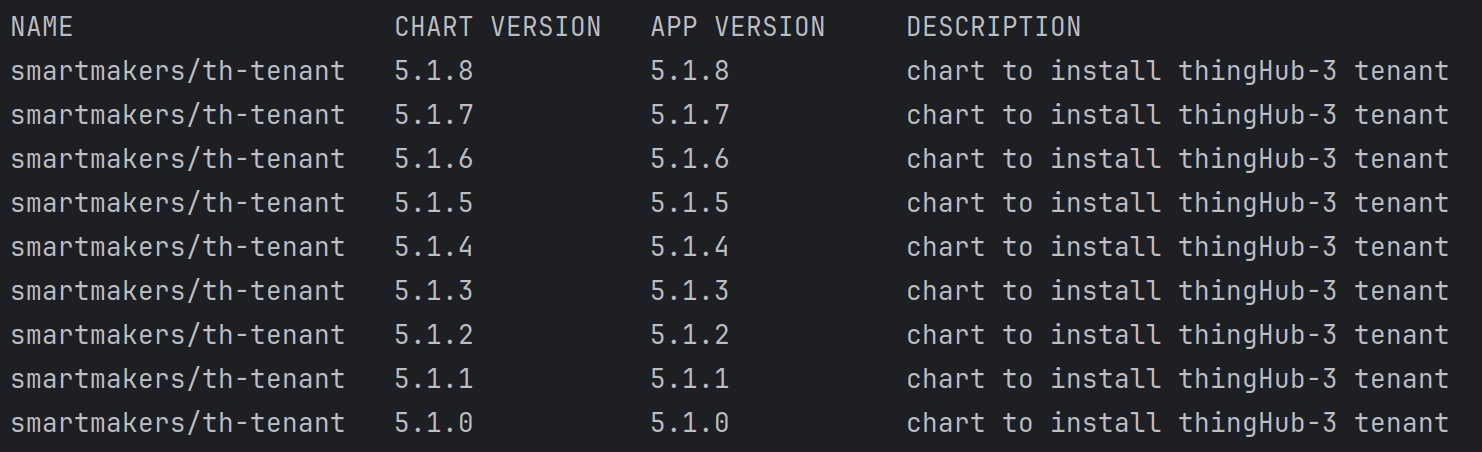This screenshot has width=1482, height=452.
Task: Click chart version 5.1.1 value
Action: 434,379
